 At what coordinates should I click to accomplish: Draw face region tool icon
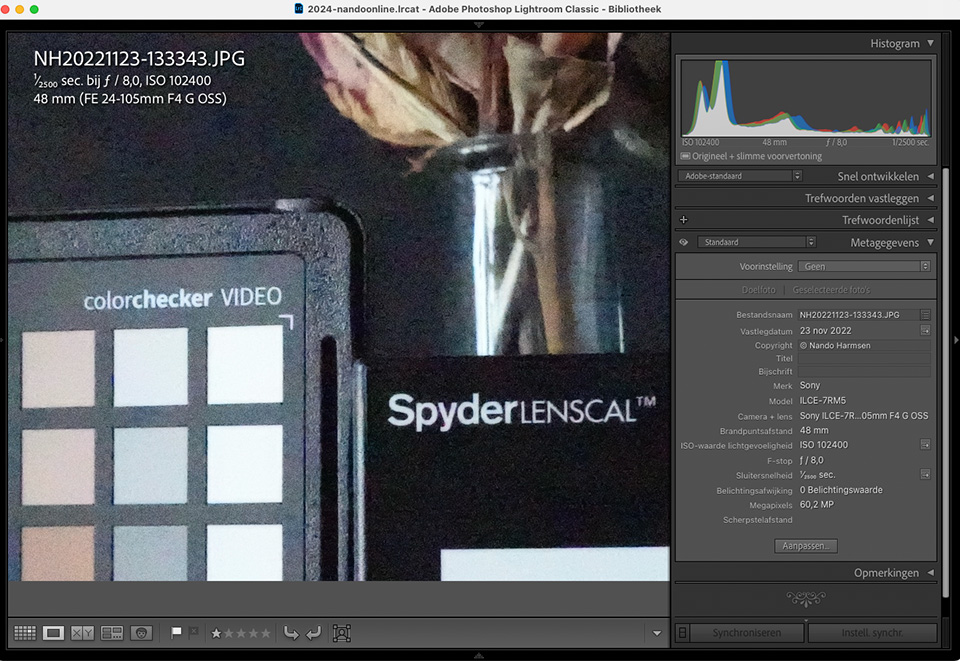[342, 633]
